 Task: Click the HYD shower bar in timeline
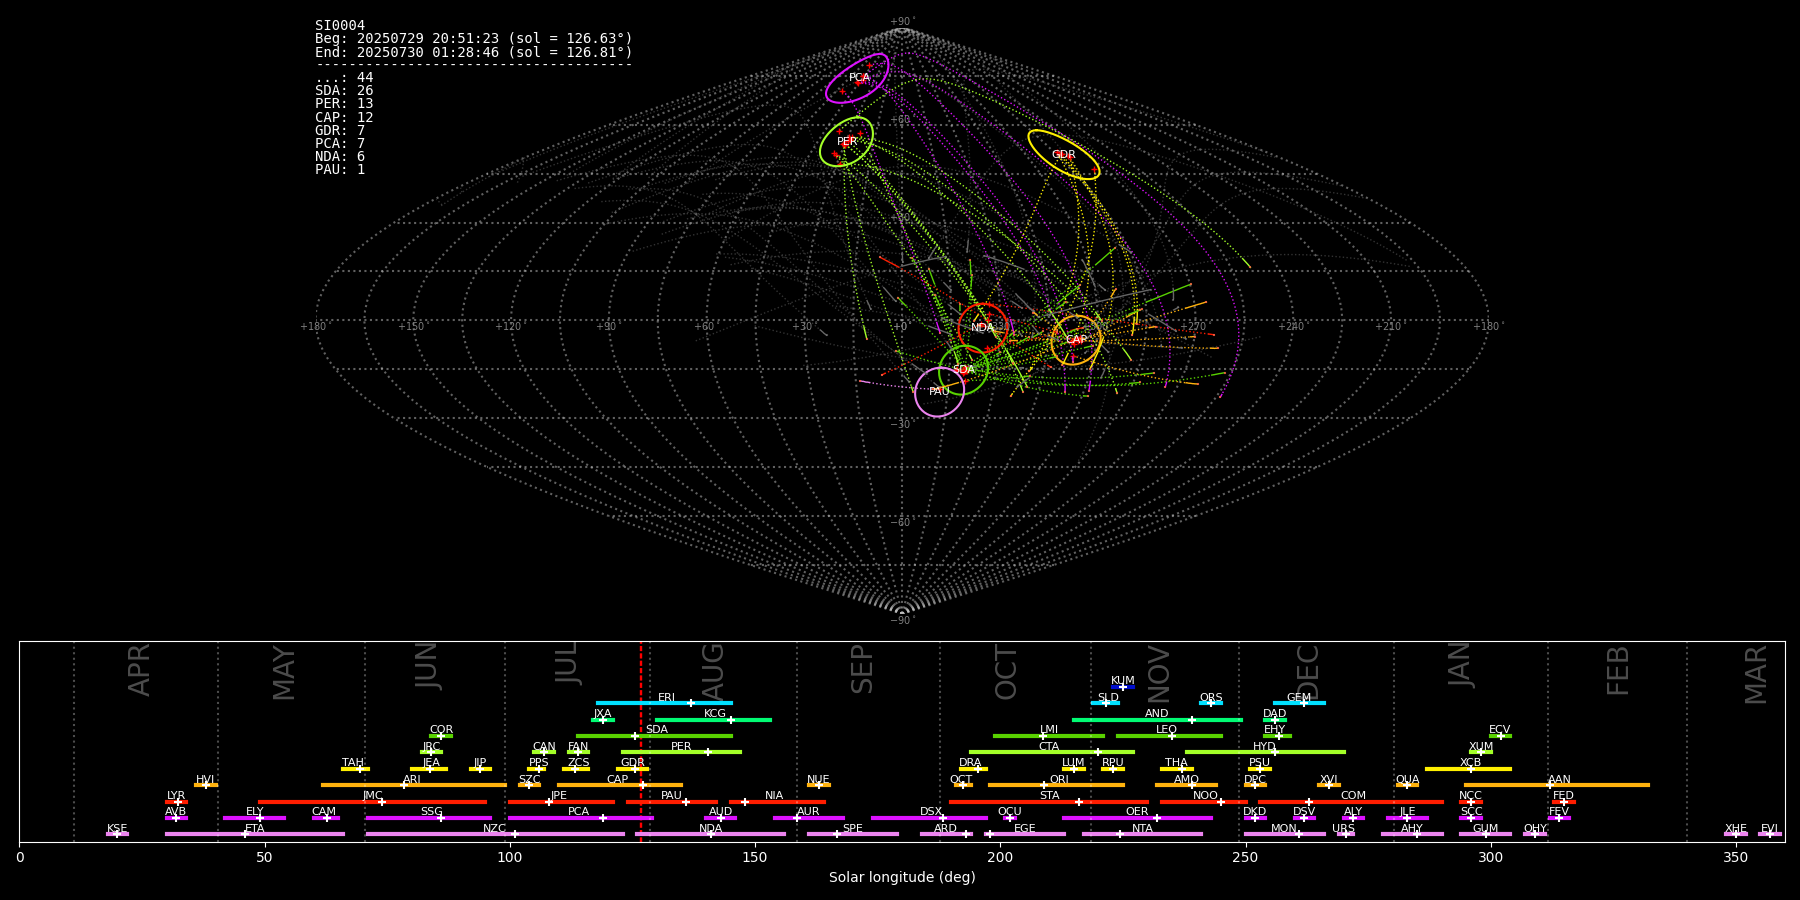tap(1265, 752)
